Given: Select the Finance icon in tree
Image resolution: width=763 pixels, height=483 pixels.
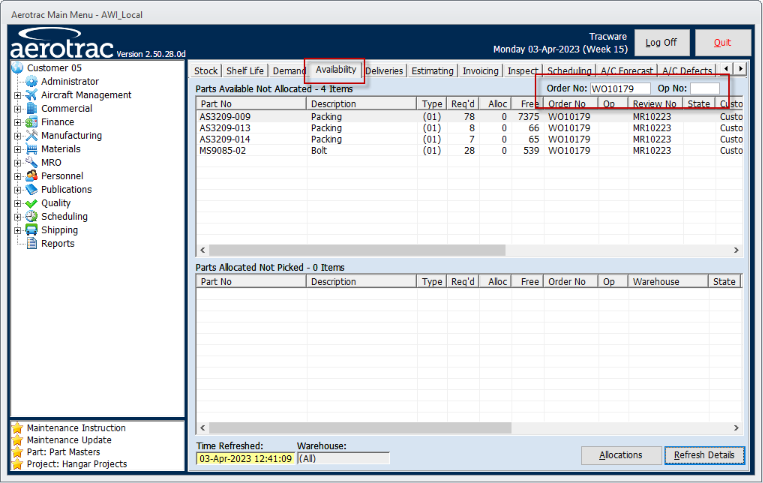Looking at the screenshot, I should coord(32,122).
